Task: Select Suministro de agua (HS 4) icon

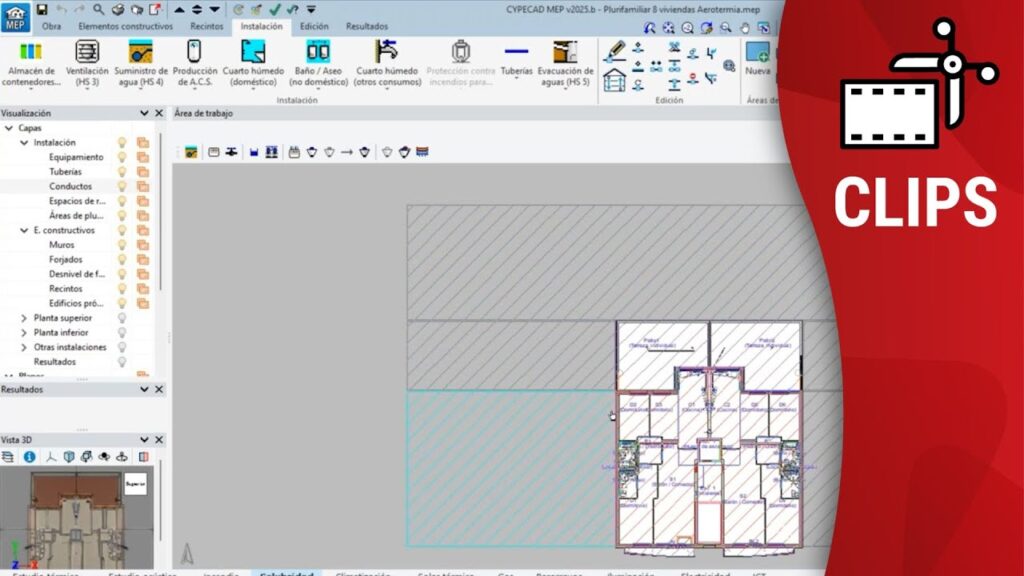Action: (140, 53)
